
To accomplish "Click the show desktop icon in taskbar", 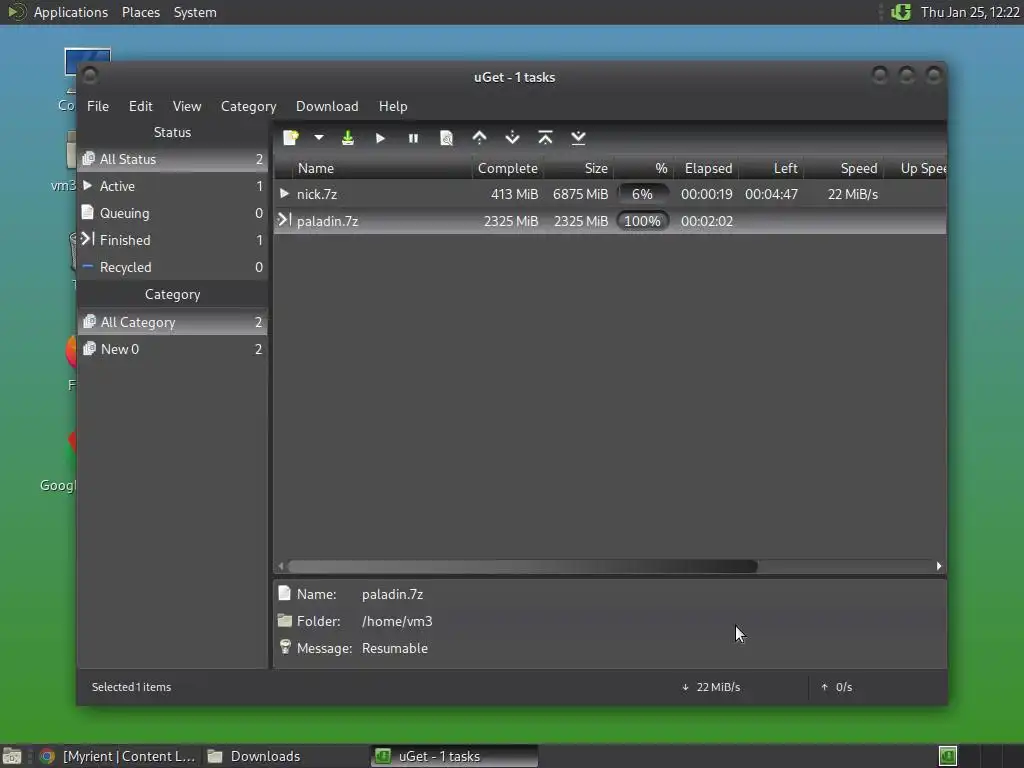I will (12, 756).
